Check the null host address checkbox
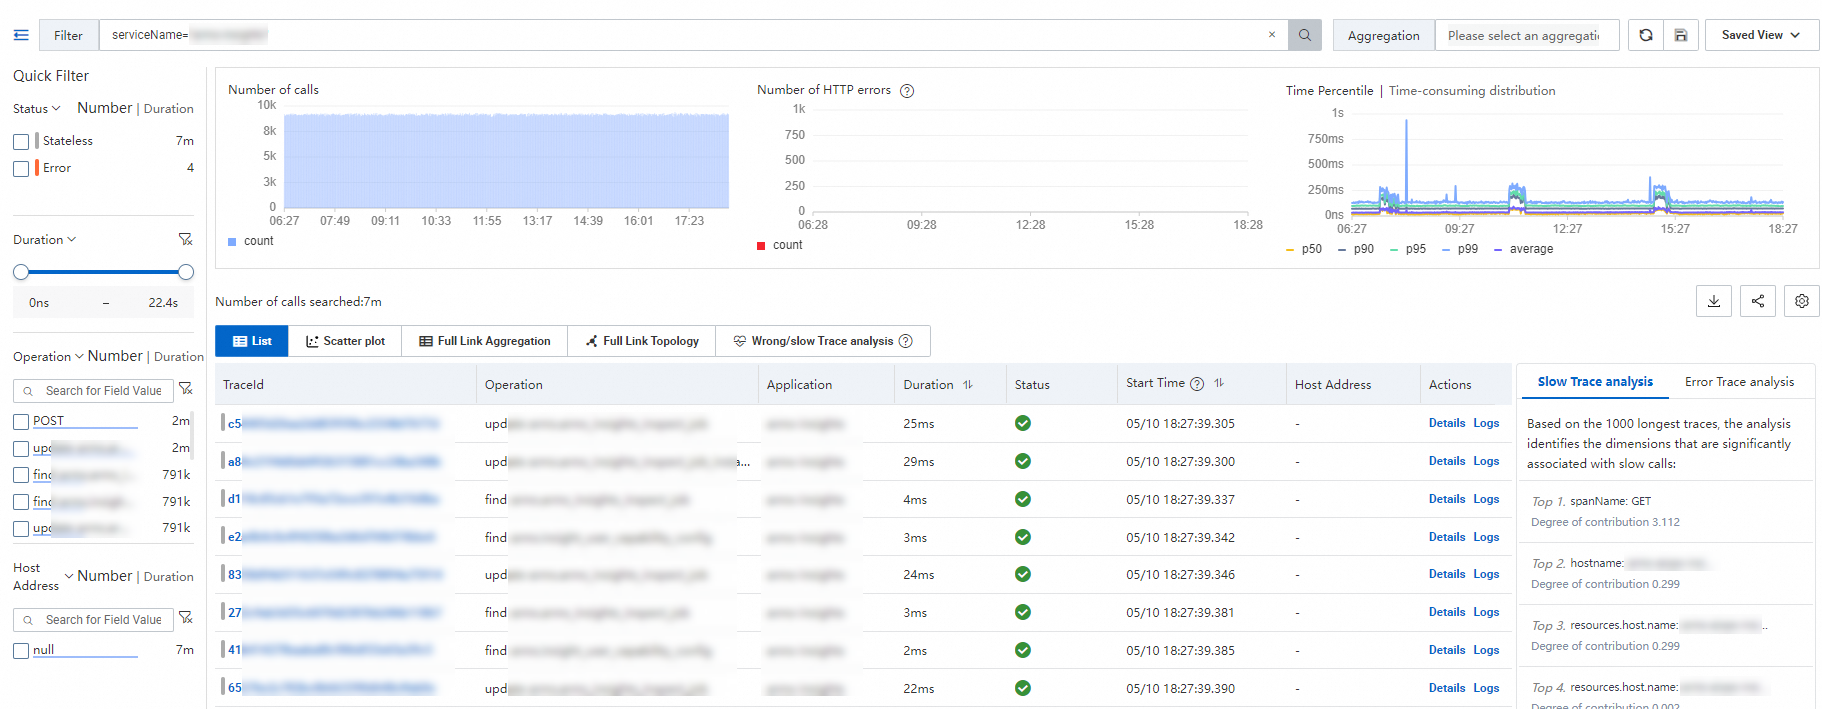 [21, 651]
